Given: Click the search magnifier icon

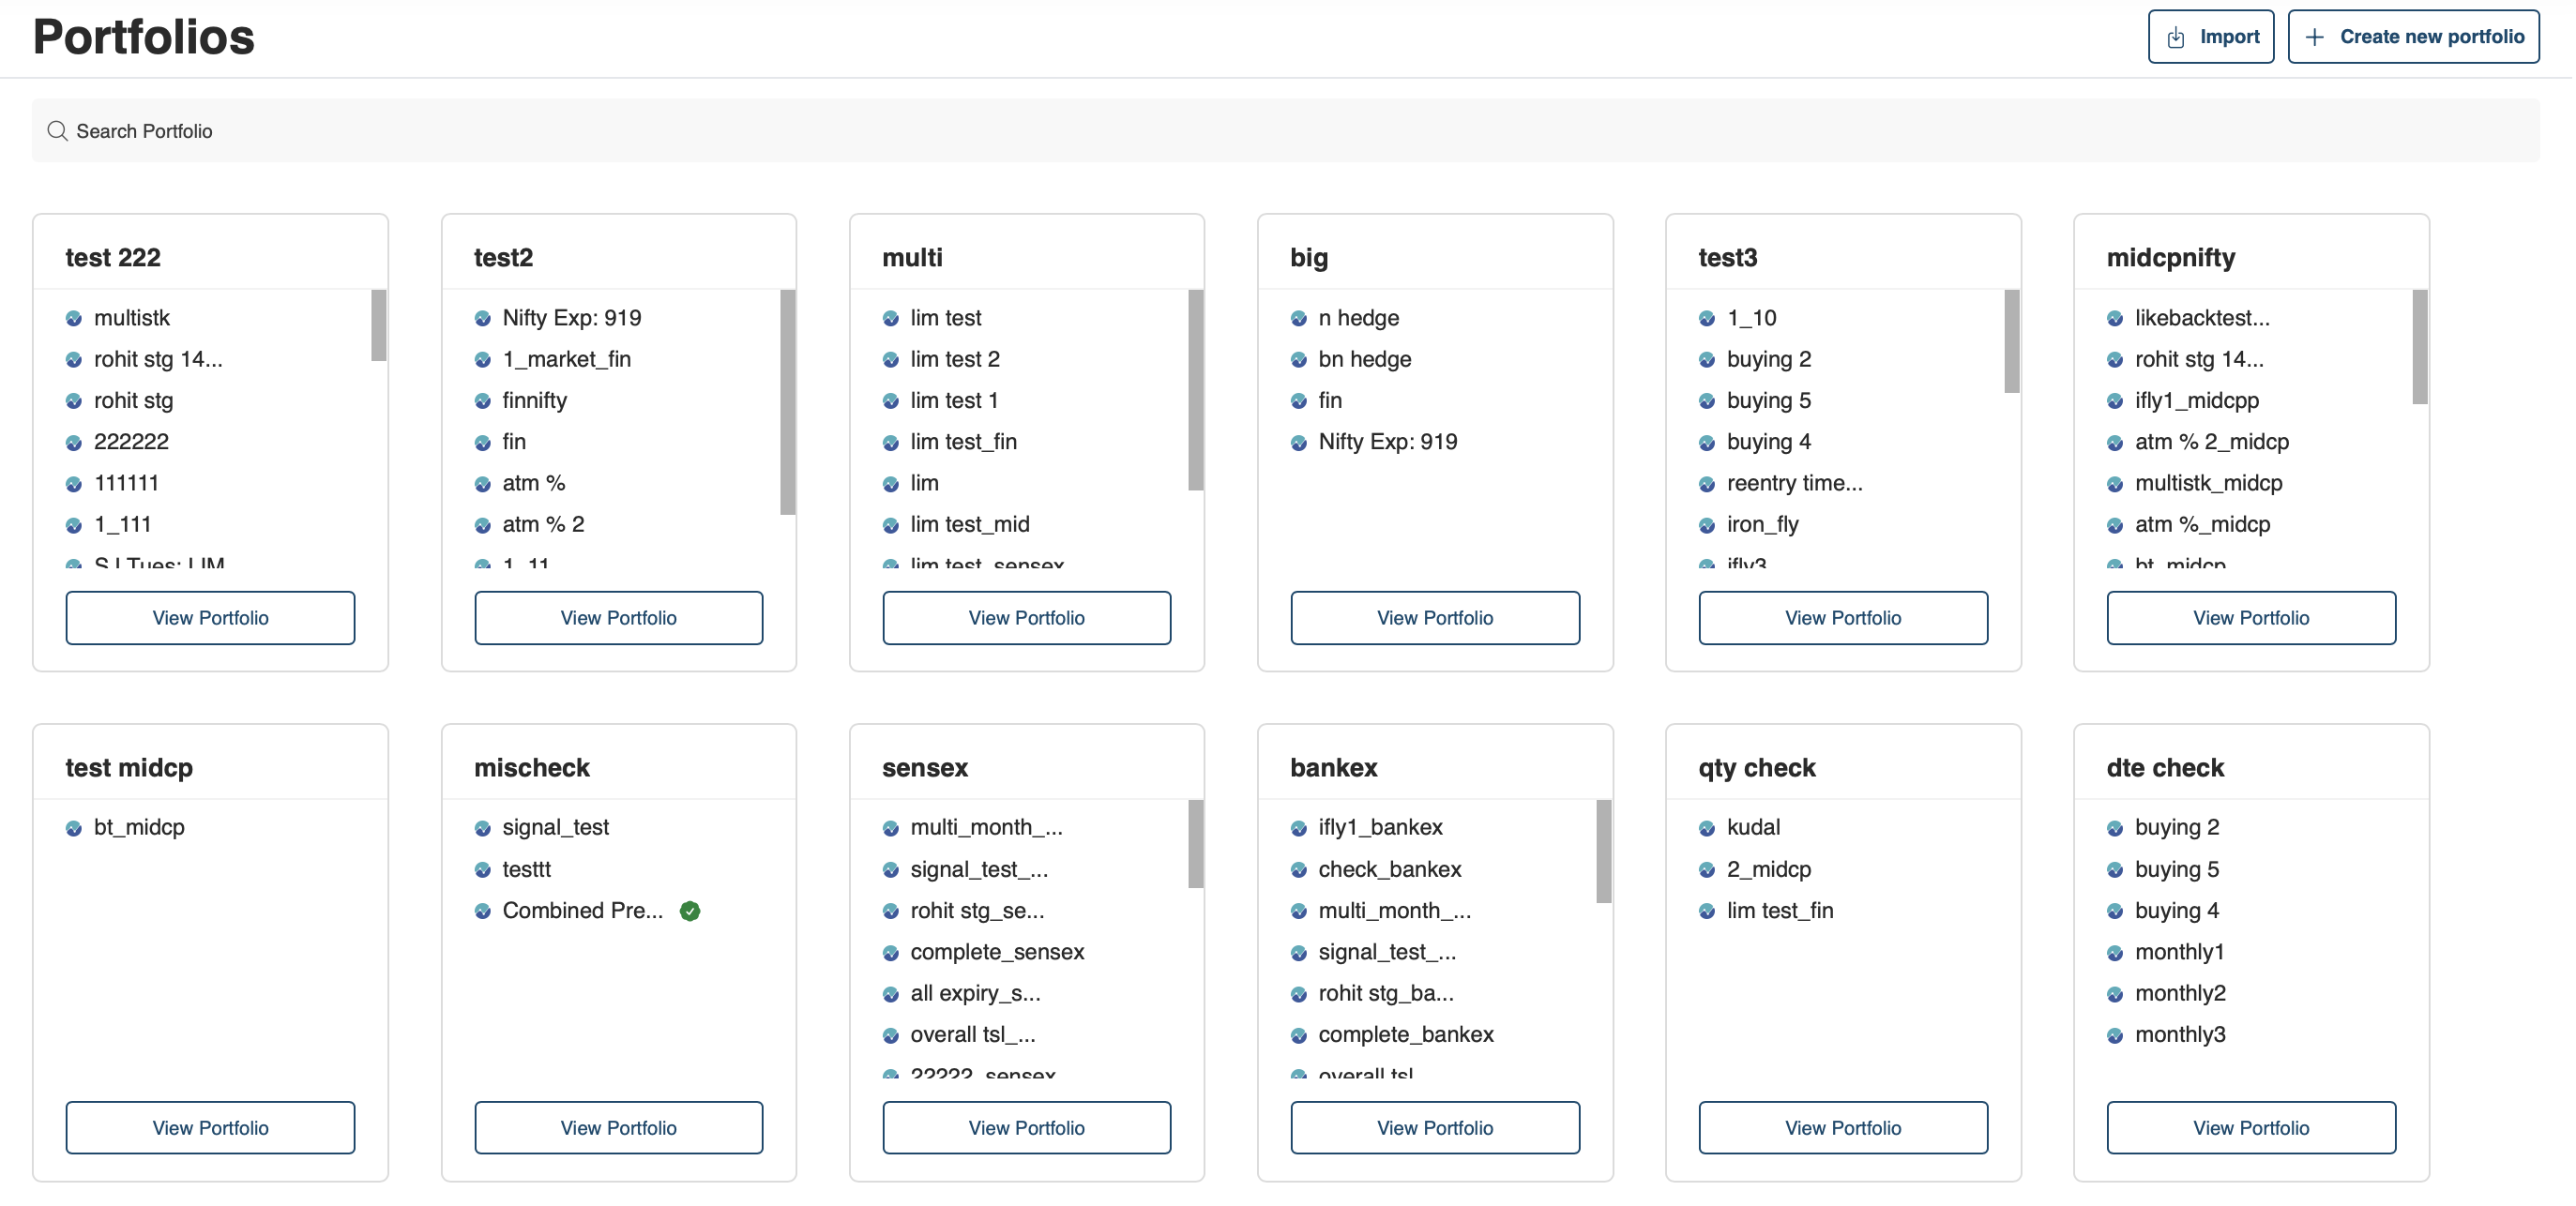Looking at the screenshot, I should tap(57, 131).
